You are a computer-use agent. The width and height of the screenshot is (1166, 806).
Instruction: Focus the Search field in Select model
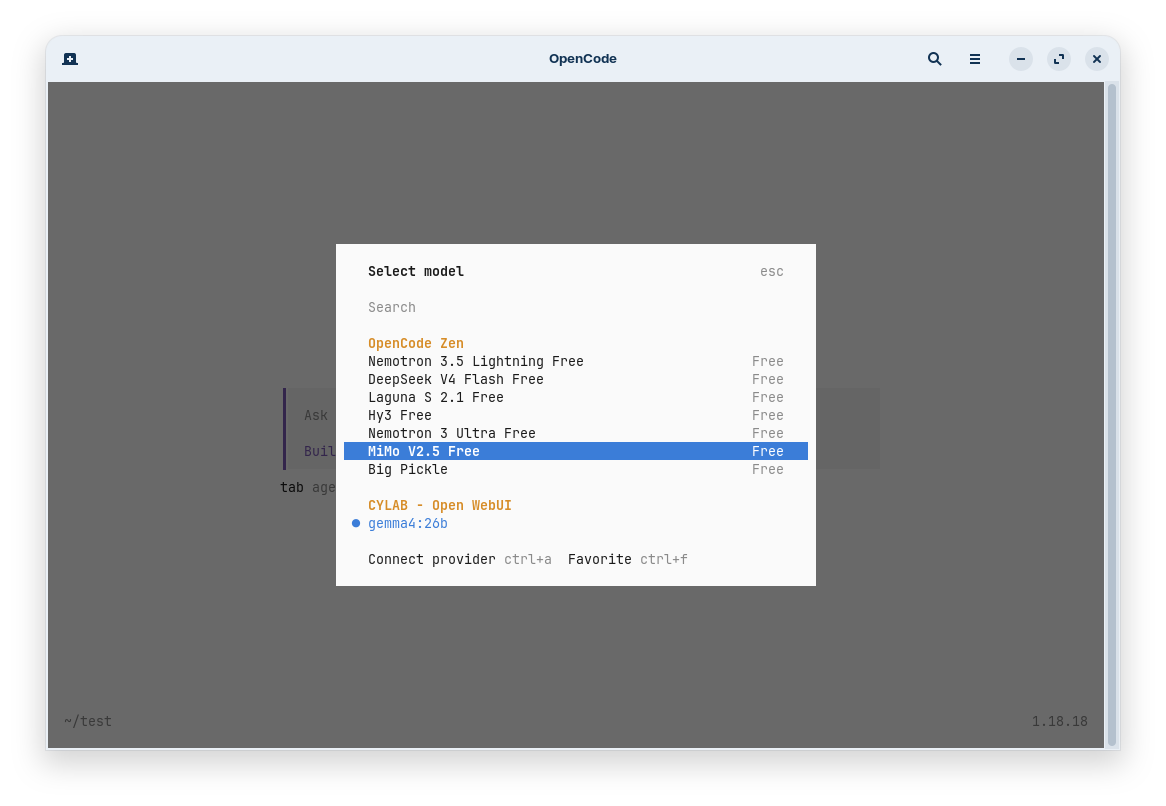(576, 307)
